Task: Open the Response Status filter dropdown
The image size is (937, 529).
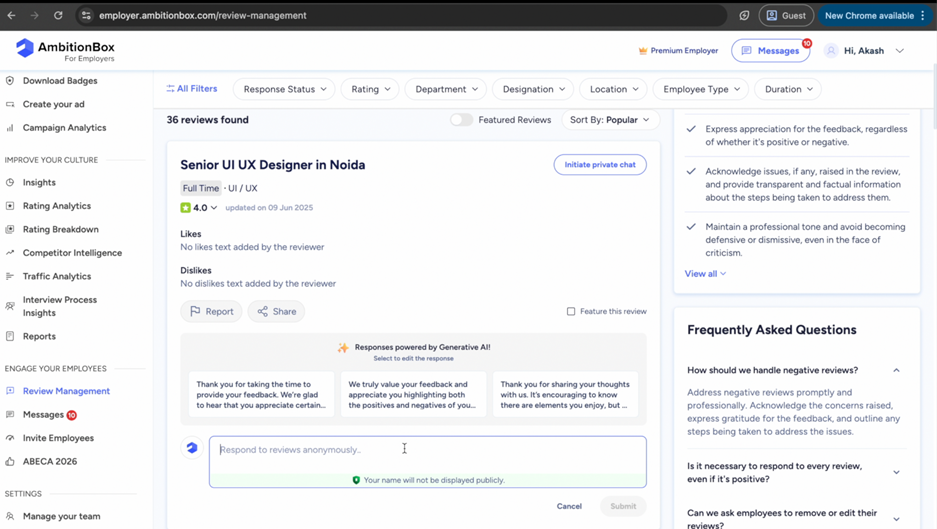Action: point(285,89)
